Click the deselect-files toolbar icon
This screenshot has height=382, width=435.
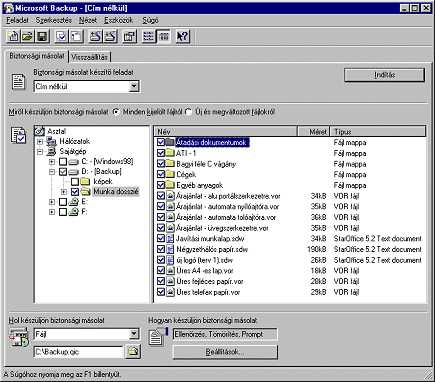point(76,36)
